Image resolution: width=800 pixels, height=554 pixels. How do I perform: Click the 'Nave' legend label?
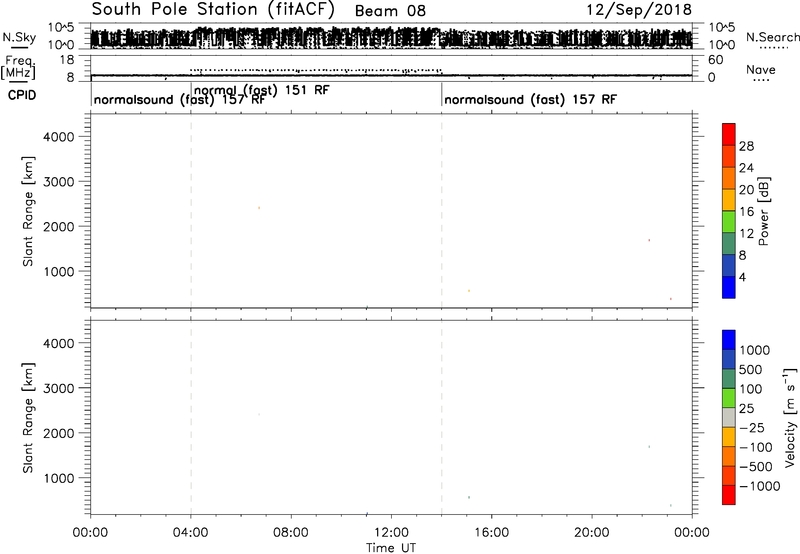(x=761, y=70)
